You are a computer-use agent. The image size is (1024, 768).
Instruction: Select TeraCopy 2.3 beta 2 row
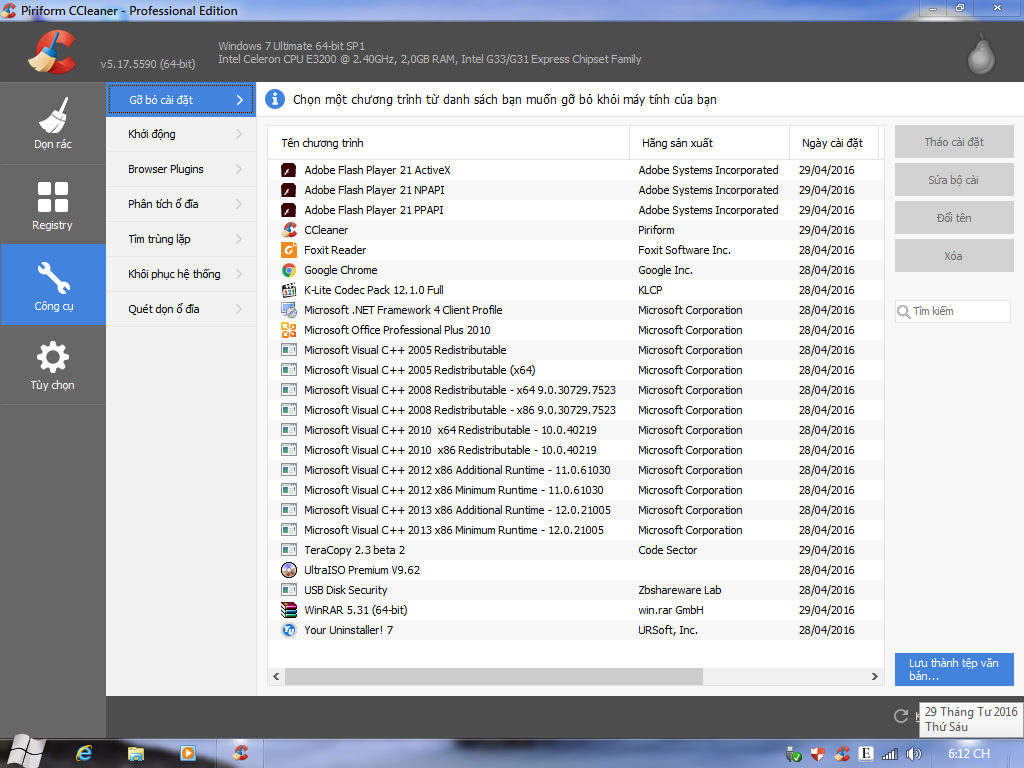[575, 550]
